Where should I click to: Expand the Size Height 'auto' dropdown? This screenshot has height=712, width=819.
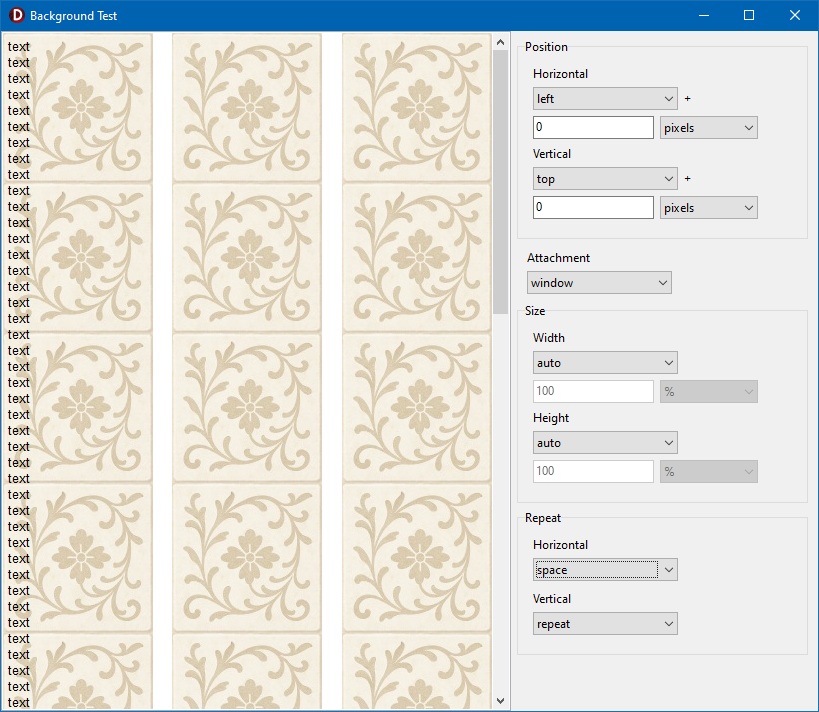point(605,443)
